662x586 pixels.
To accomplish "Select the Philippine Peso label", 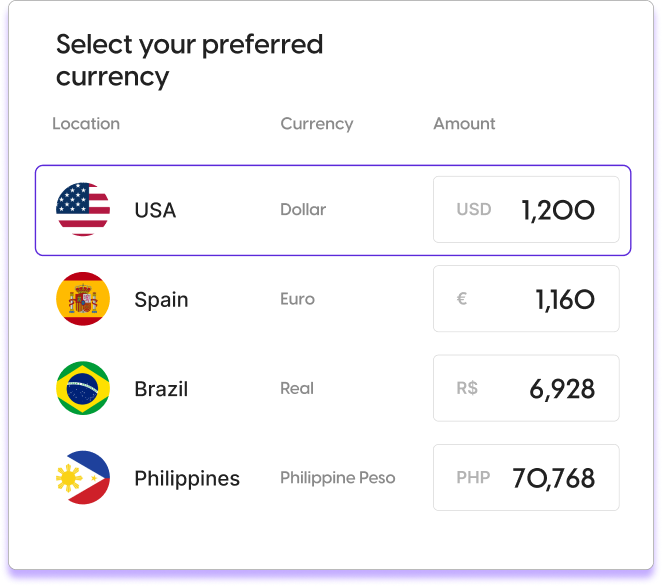I will tap(338, 478).
